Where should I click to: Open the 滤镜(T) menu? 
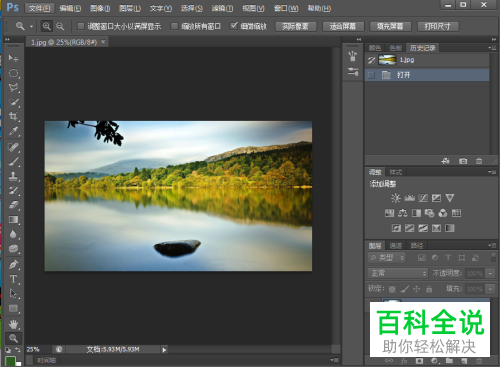(222, 8)
